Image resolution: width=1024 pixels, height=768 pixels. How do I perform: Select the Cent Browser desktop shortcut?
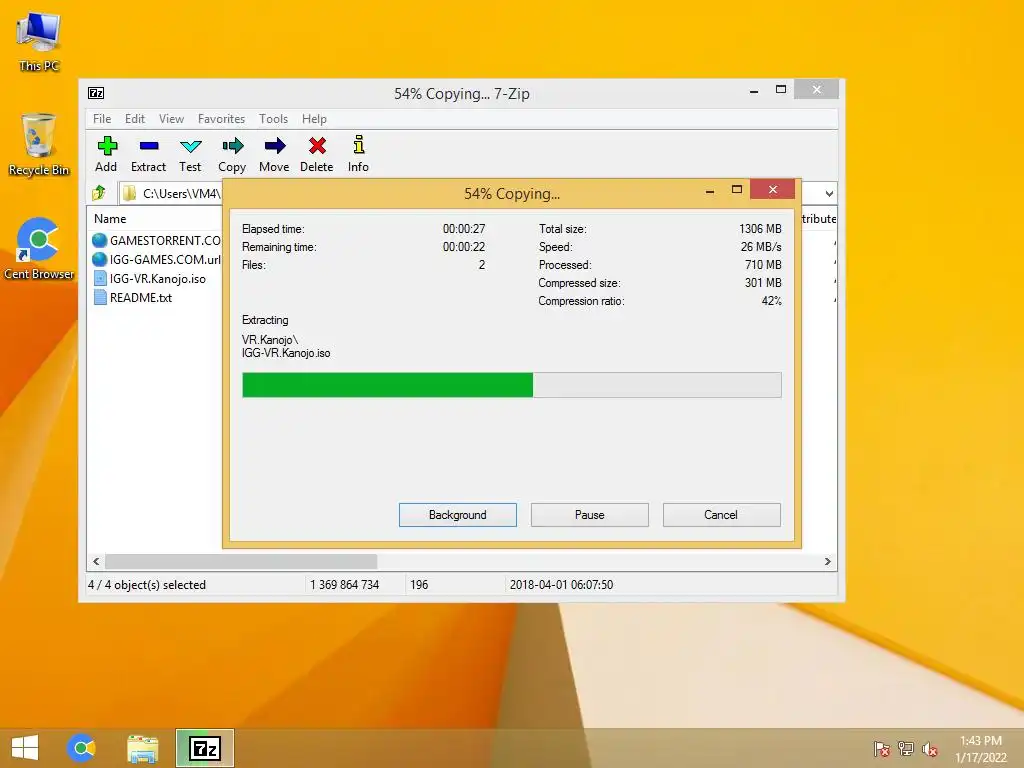(39, 249)
